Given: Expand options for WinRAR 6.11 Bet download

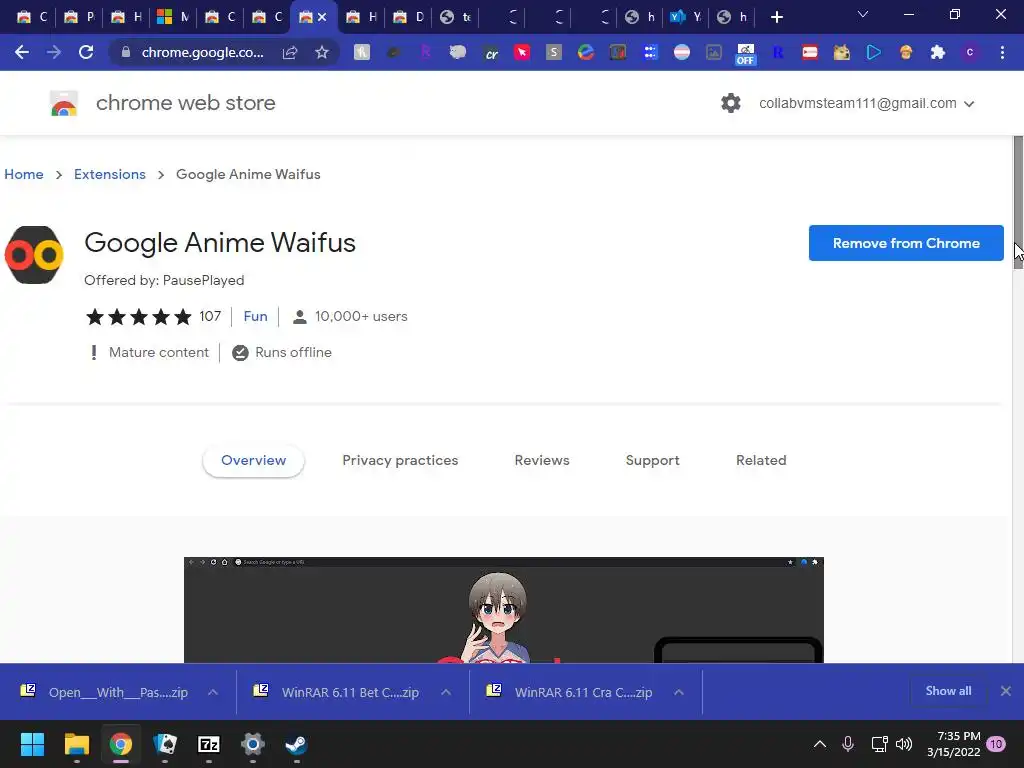Looking at the screenshot, I should tap(446, 692).
